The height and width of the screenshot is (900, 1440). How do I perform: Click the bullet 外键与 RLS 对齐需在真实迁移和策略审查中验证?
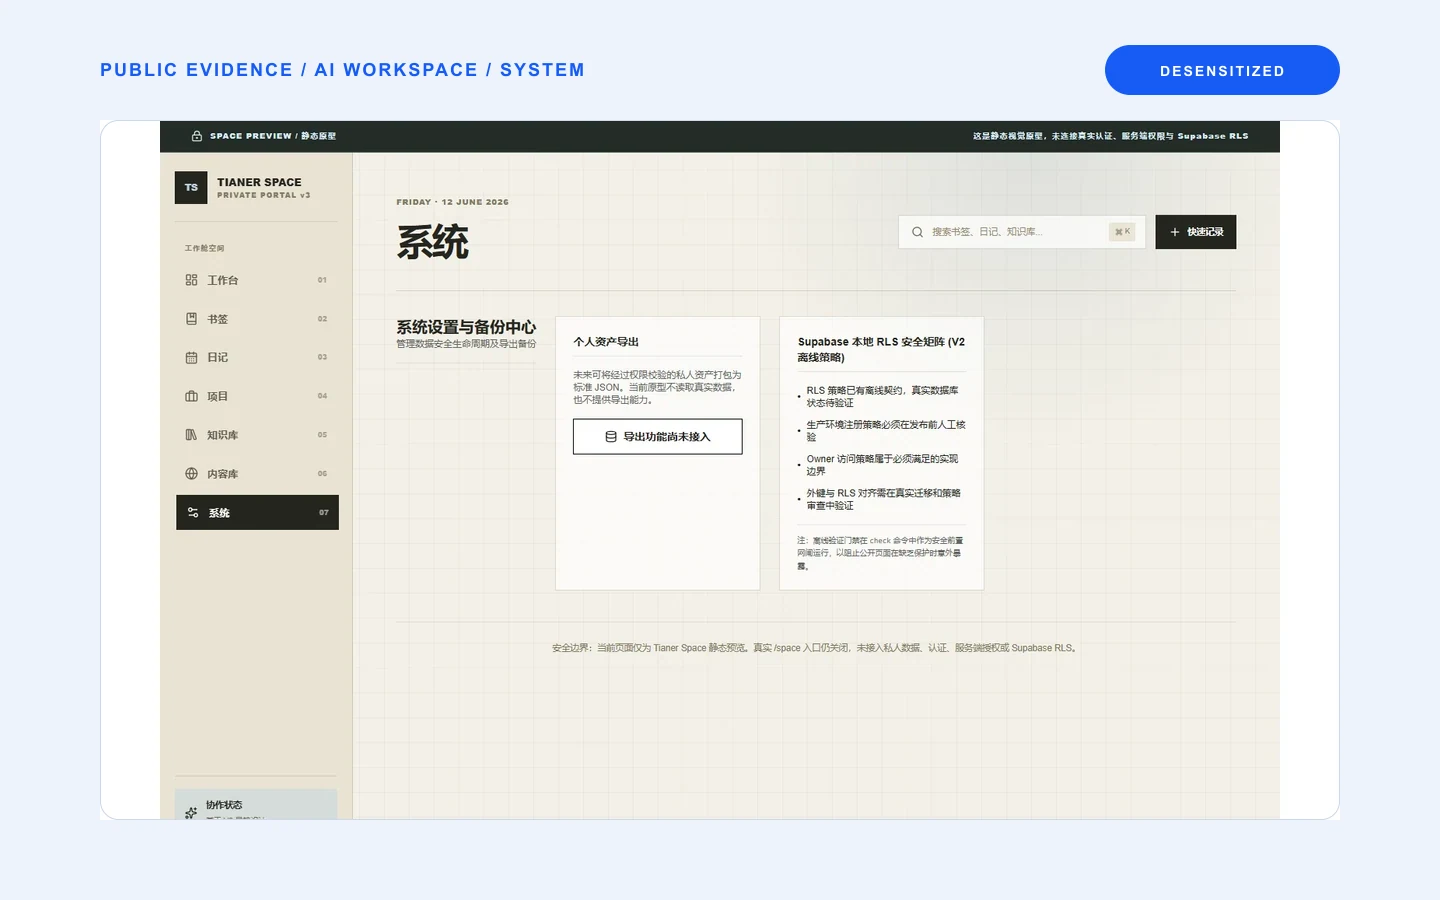click(x=882, y=499)
